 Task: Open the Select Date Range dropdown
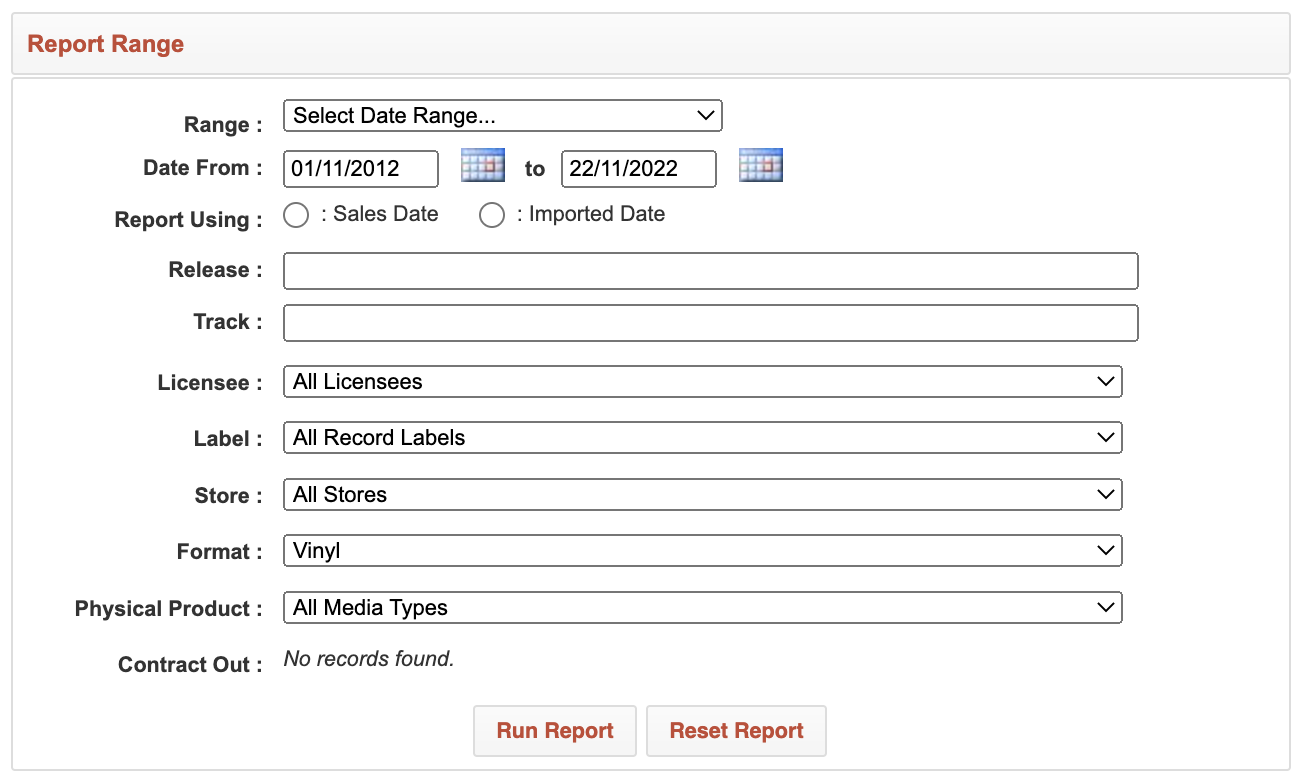[x=503, y=116]
